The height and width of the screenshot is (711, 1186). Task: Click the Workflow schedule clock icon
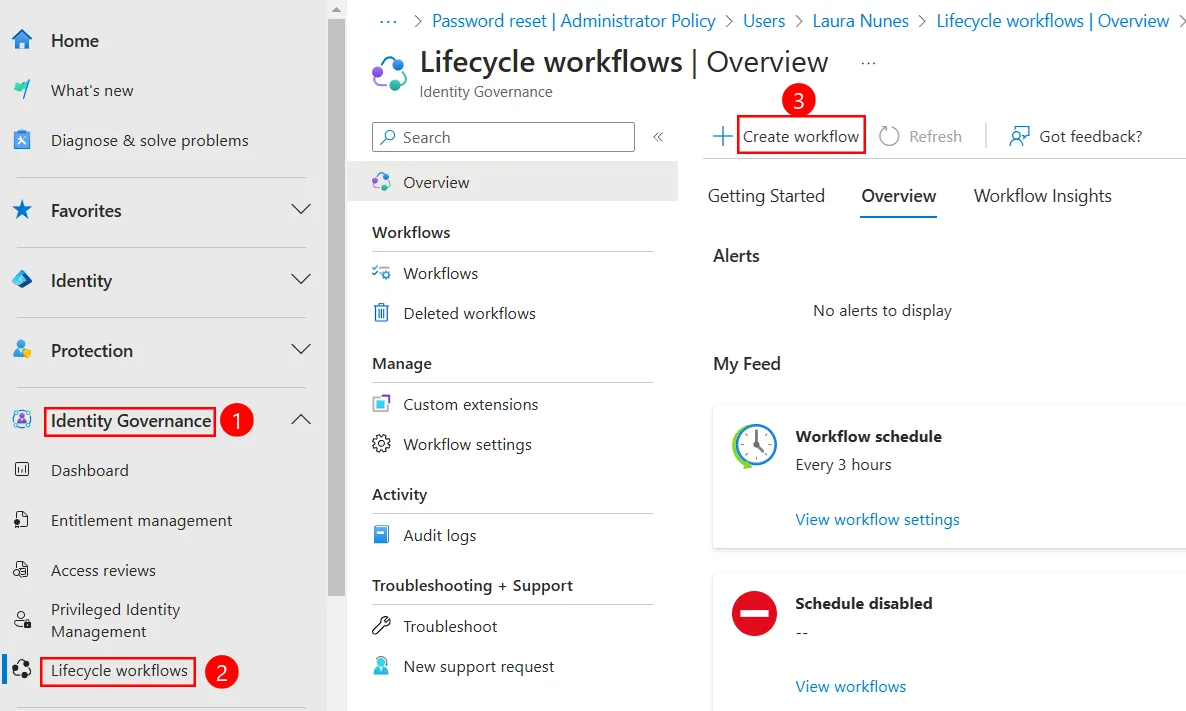pos(754,446)
